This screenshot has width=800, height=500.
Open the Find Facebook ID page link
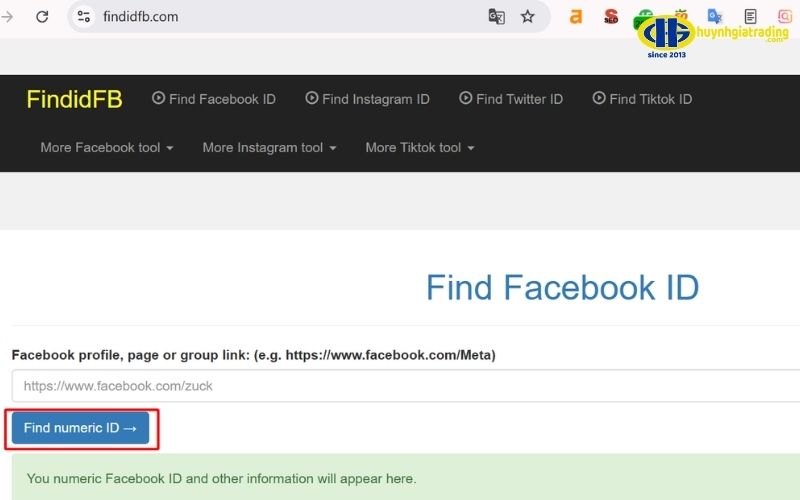click(x=214, y=99)
